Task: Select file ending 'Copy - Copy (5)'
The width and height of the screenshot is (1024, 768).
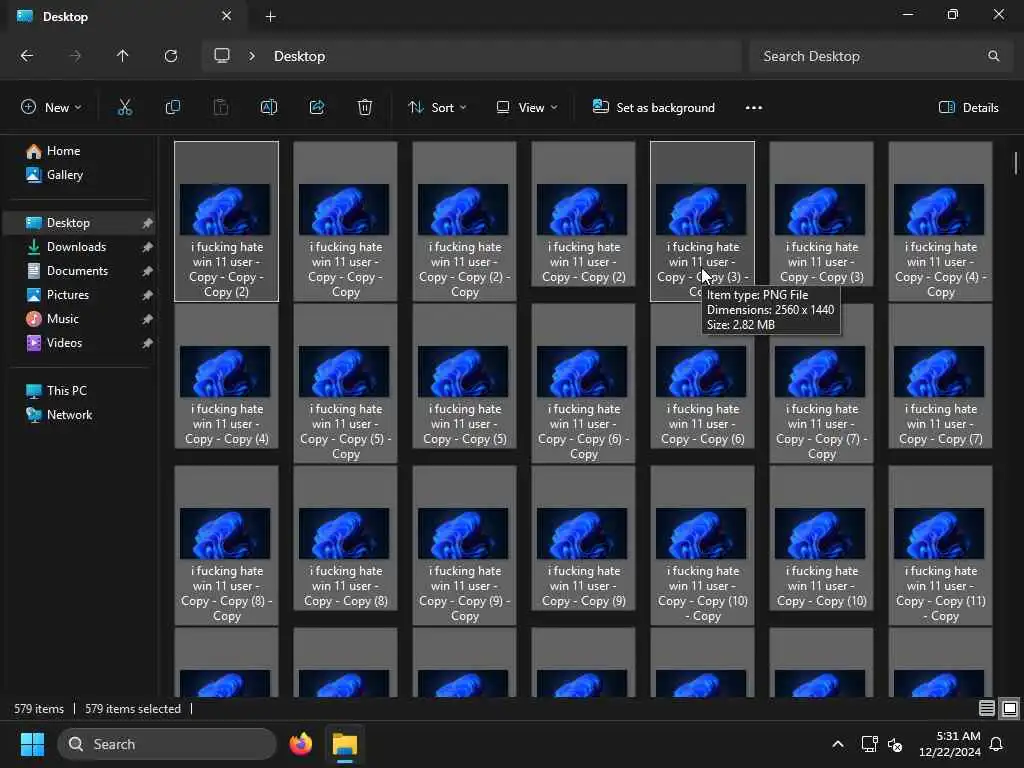Action: tap(464, 376)
